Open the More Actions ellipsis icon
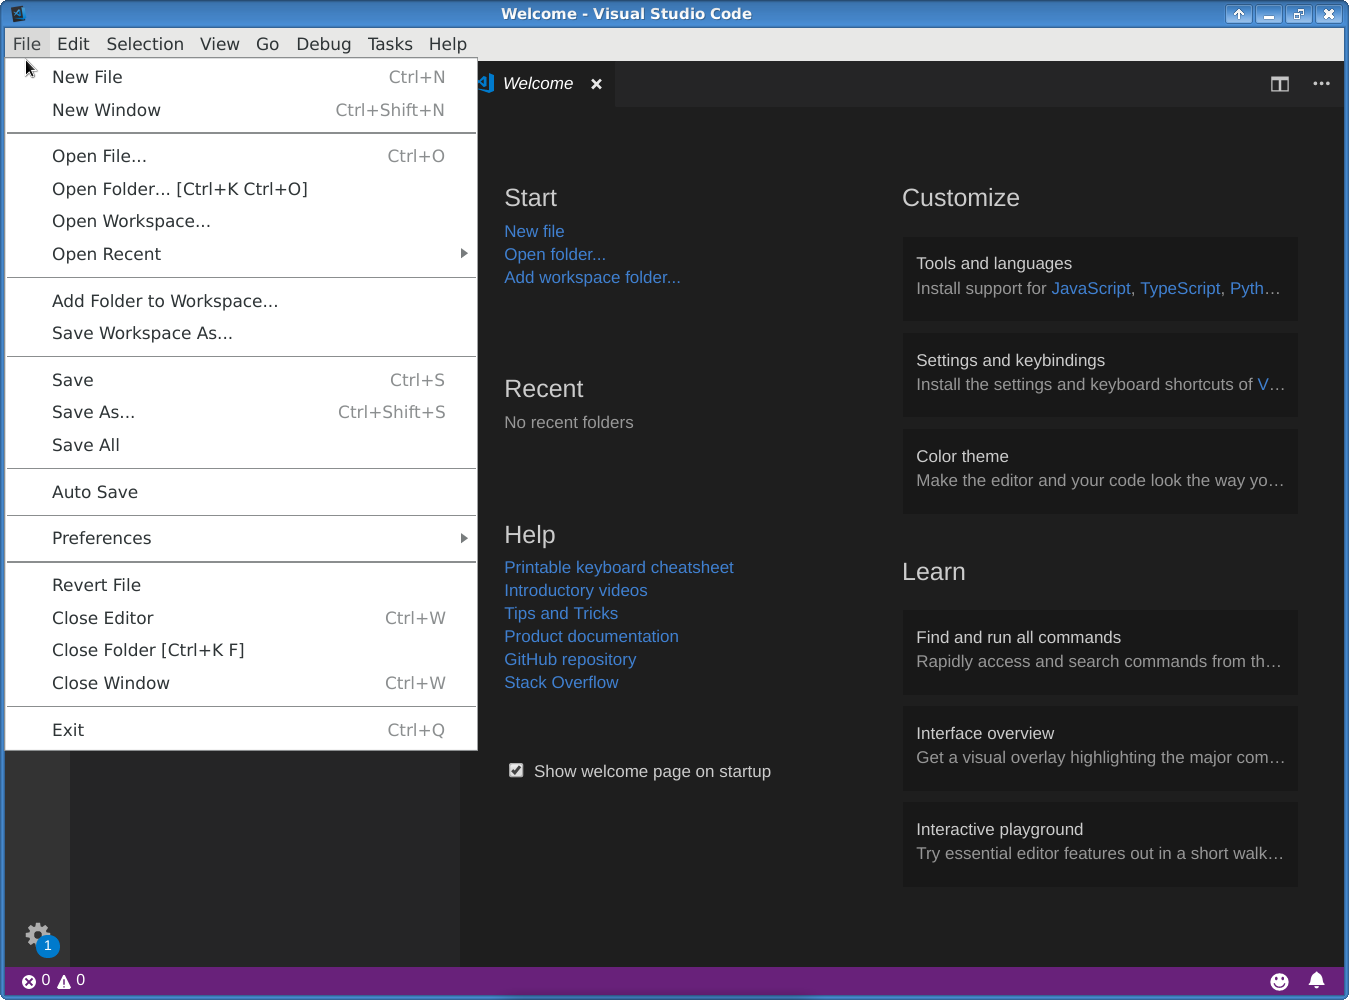This screenshot has height=1000, width=1349. pos(1321,84)
